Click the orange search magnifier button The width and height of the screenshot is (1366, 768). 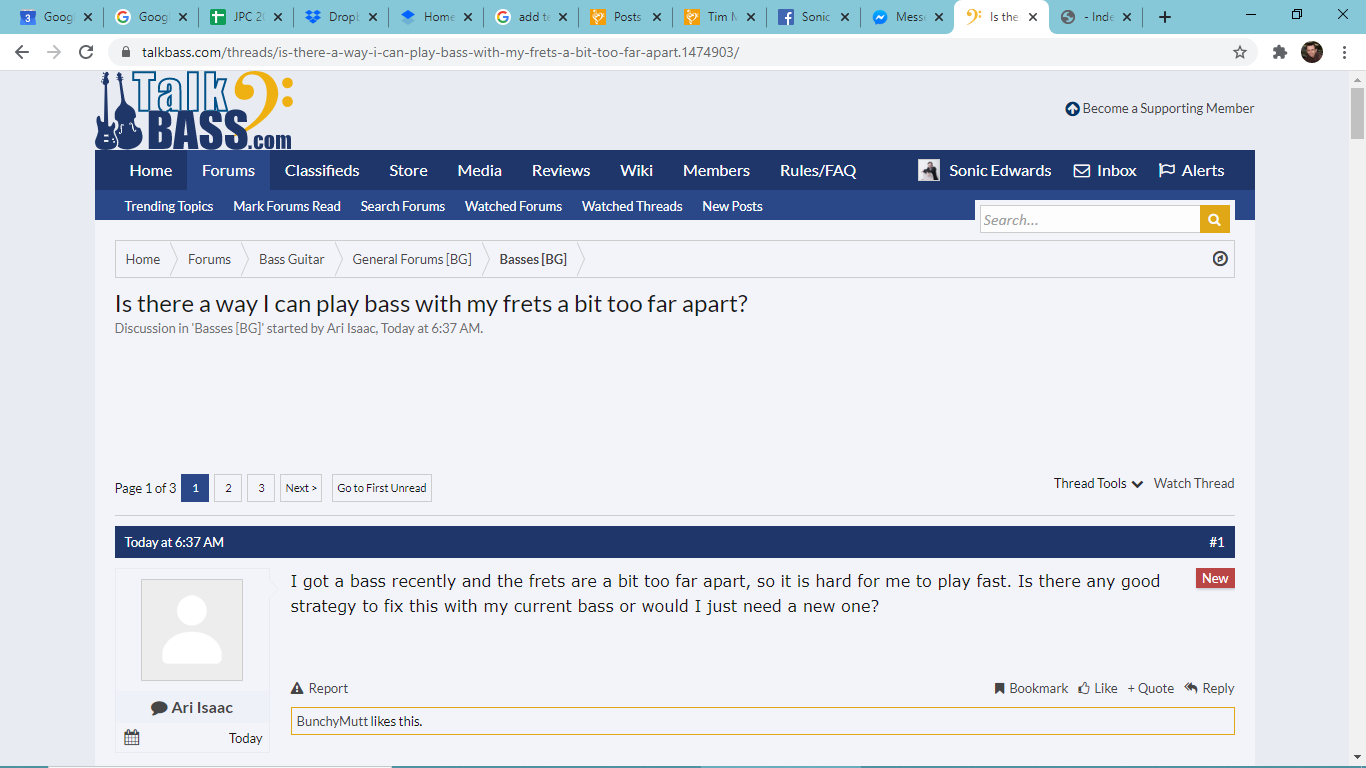tap(1214, 220)
